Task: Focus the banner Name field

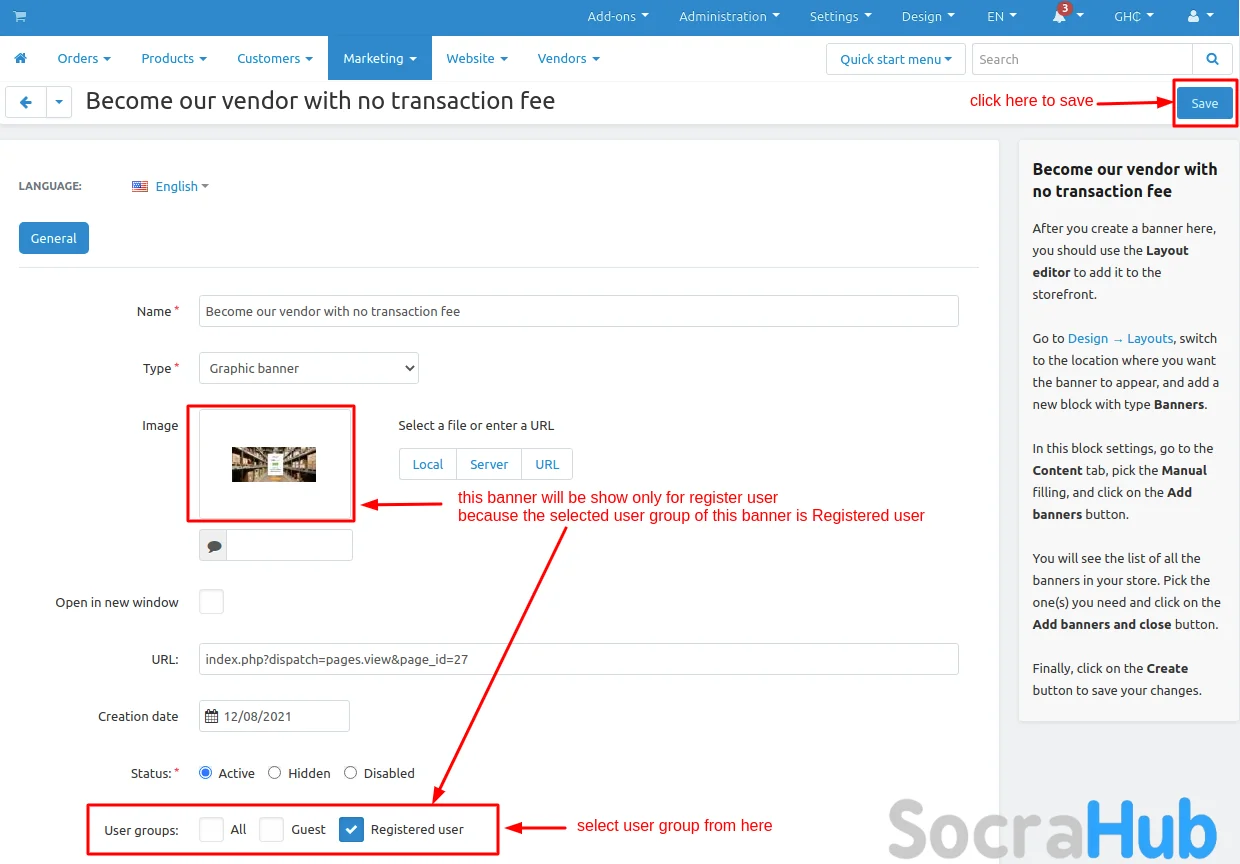Action: tap(579, 311)
